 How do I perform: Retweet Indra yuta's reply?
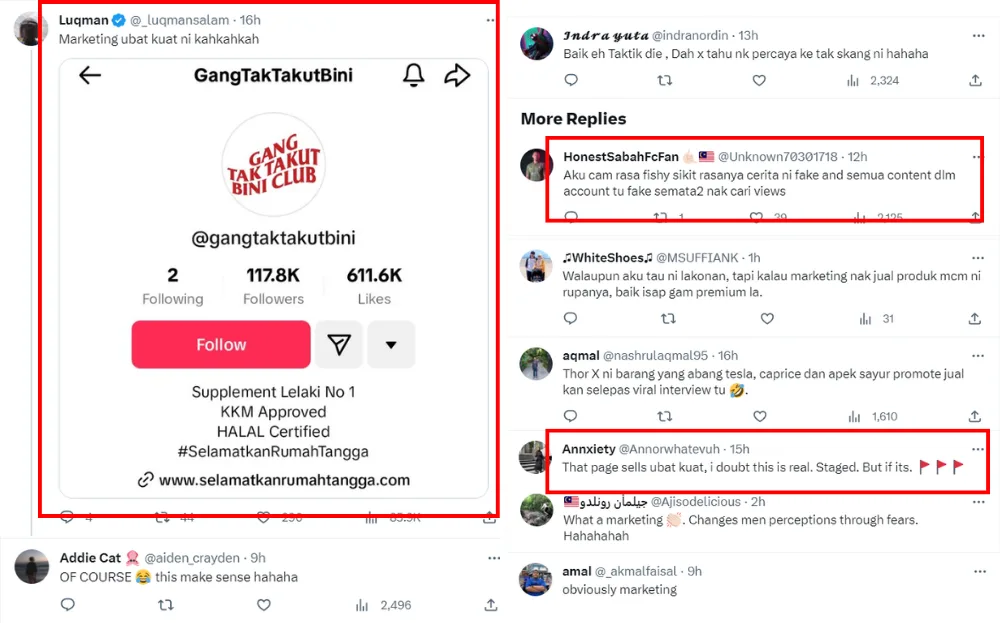665,81
